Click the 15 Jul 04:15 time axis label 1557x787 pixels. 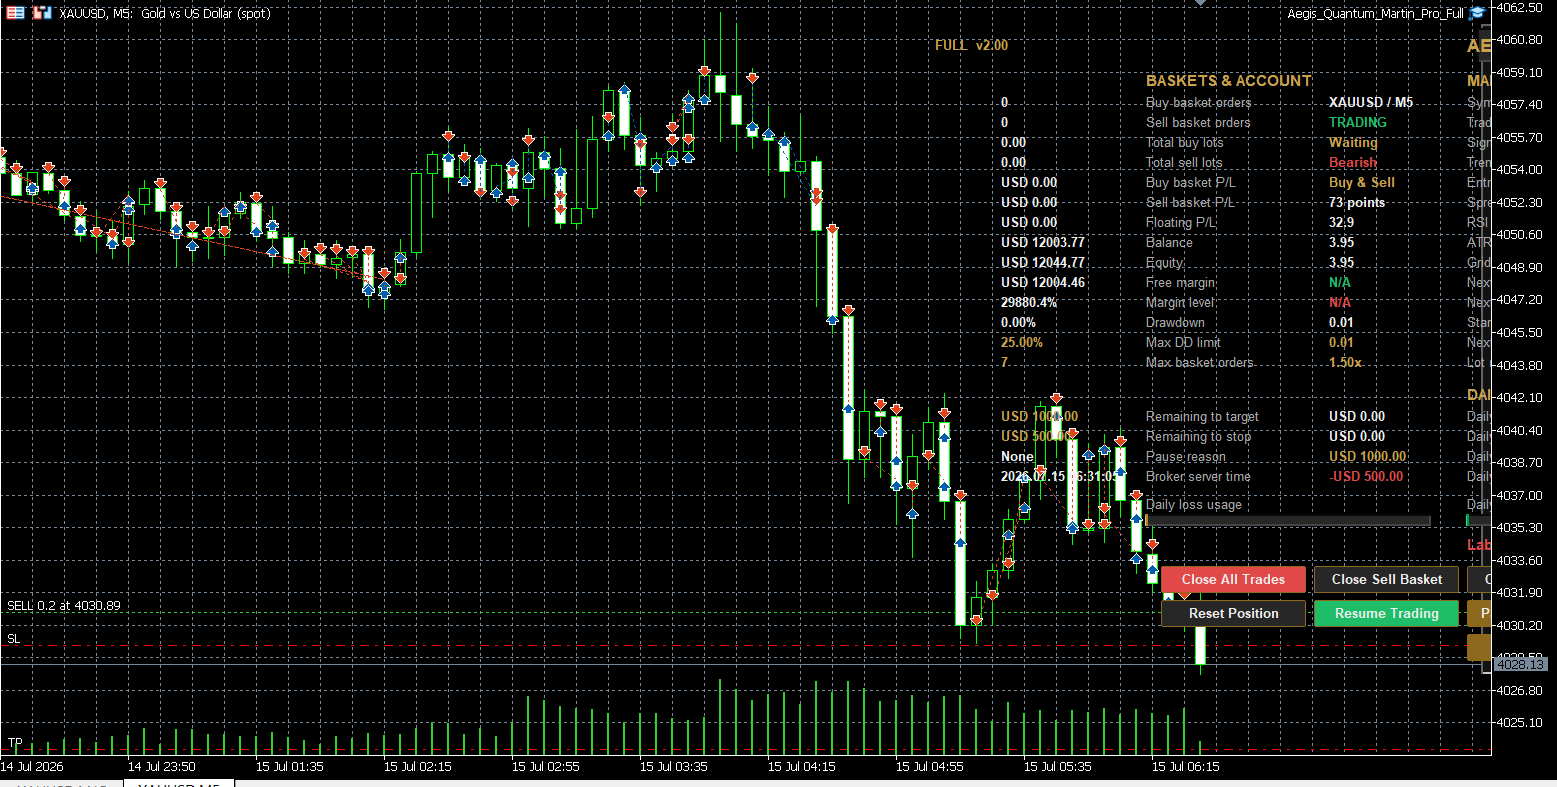pos(801,767)
